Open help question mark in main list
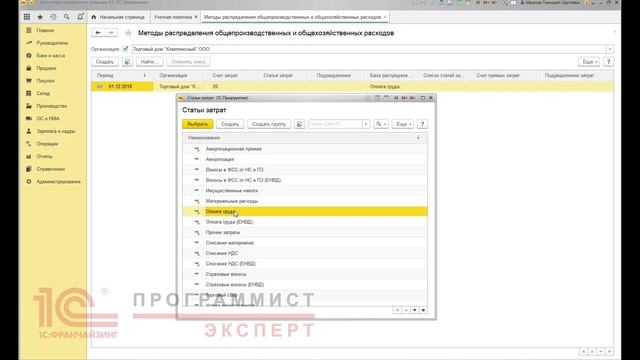This screenshot has width=640, height=360. [x=608, y=62]
